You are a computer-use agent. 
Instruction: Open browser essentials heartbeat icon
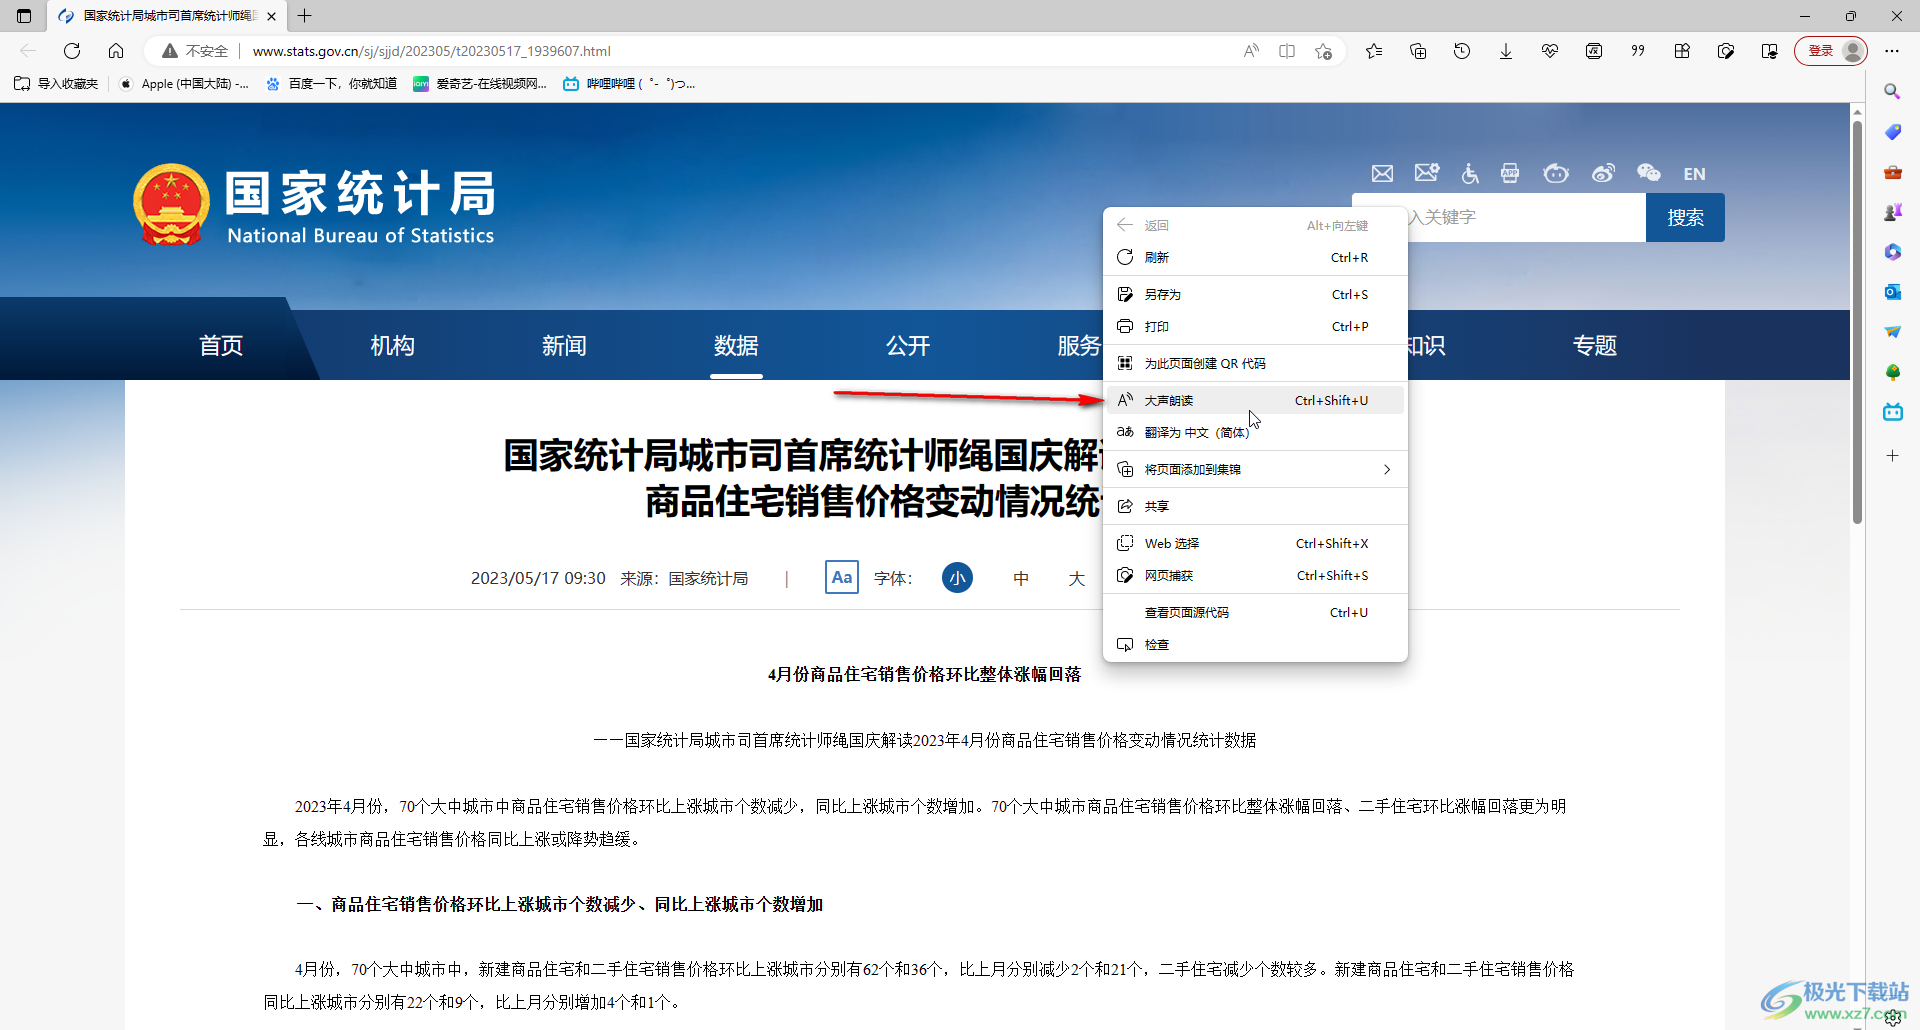click(1550, 51)
